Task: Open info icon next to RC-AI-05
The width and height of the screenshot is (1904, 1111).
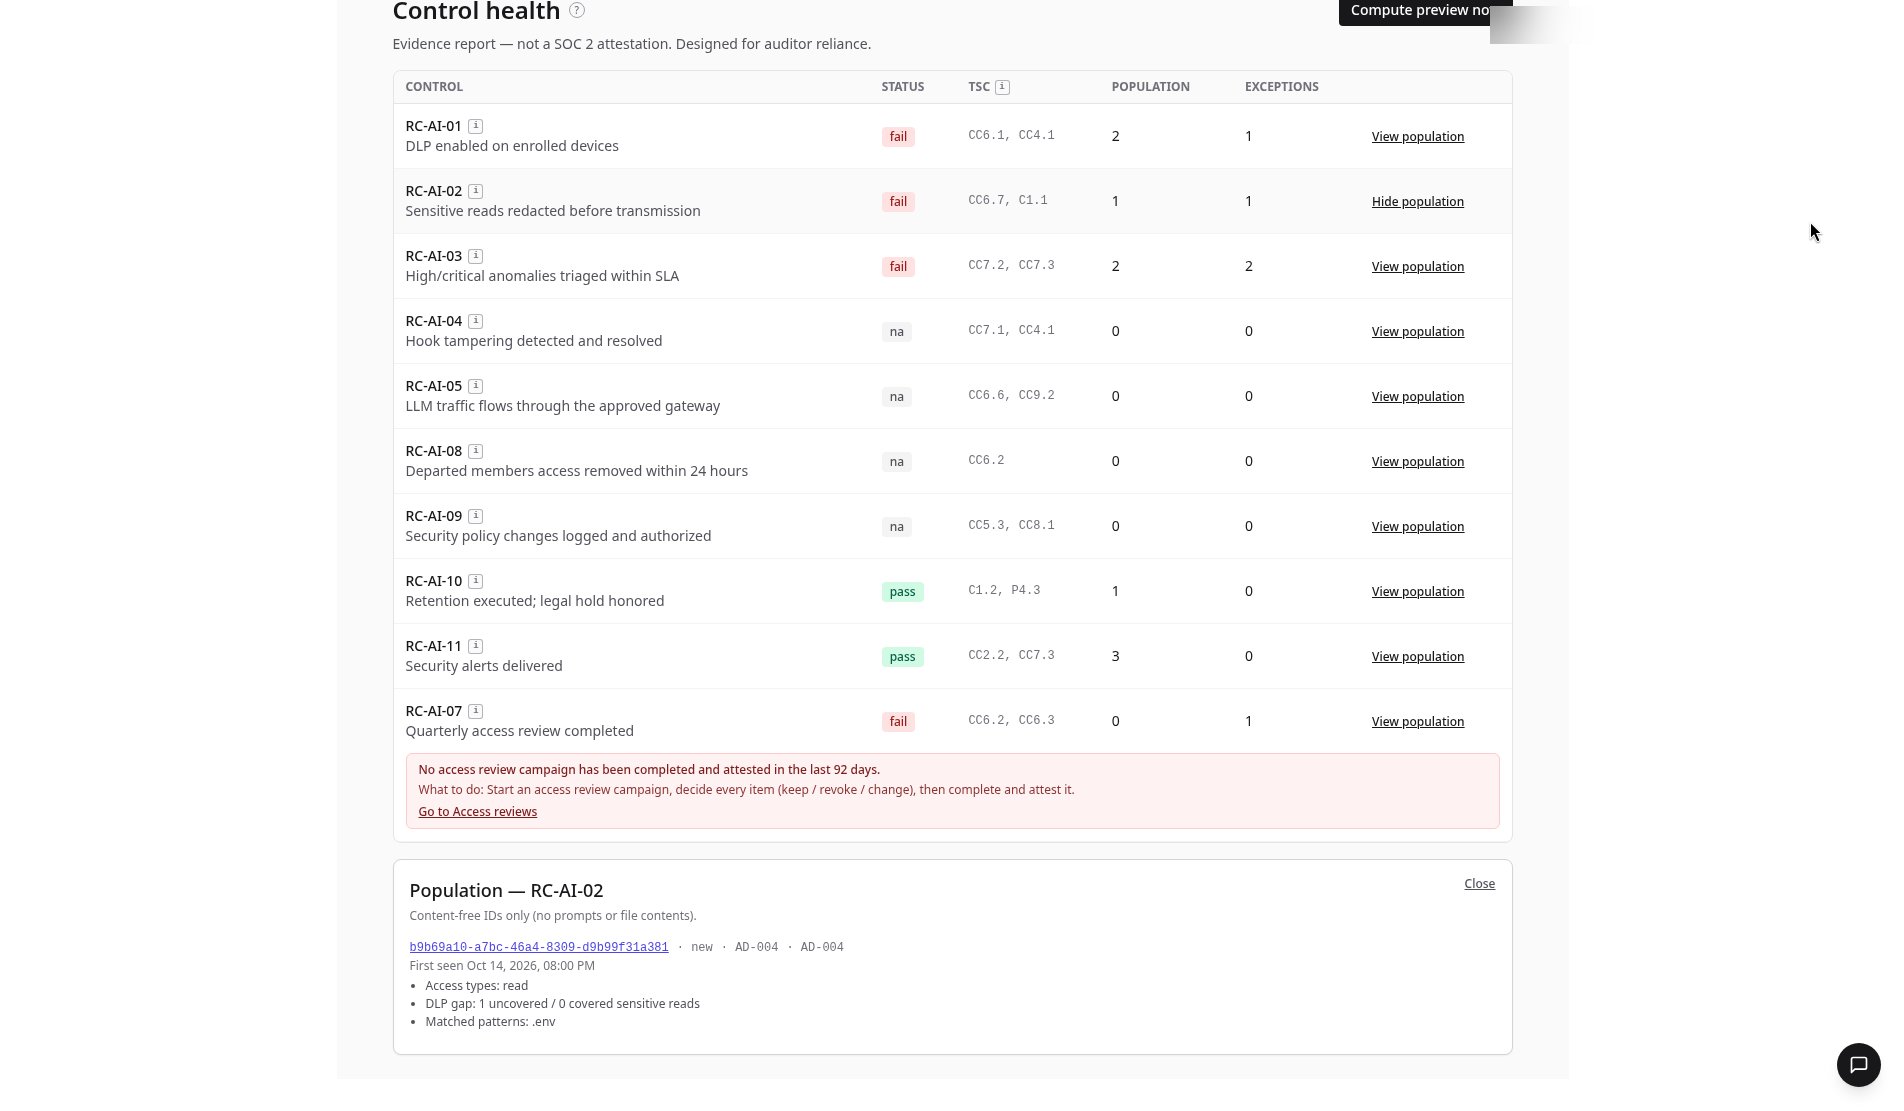Action: pyautogui.click(x=476, y=386)
